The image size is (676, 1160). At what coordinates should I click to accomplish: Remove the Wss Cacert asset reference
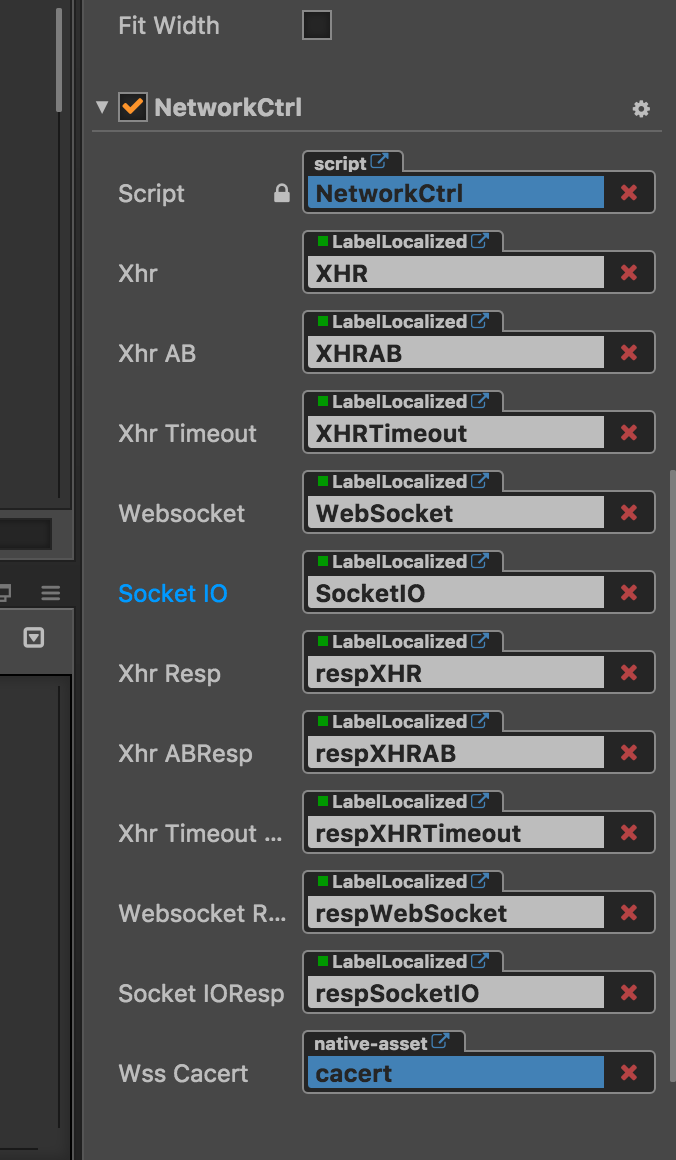(x=629, y=1072)
